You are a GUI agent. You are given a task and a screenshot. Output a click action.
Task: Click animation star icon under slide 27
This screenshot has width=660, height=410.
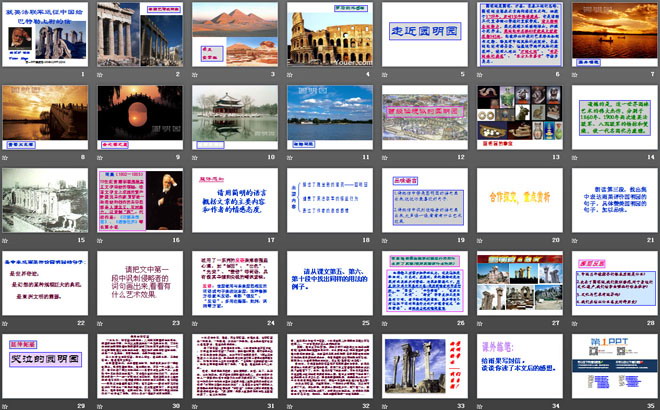pos(480,323)
